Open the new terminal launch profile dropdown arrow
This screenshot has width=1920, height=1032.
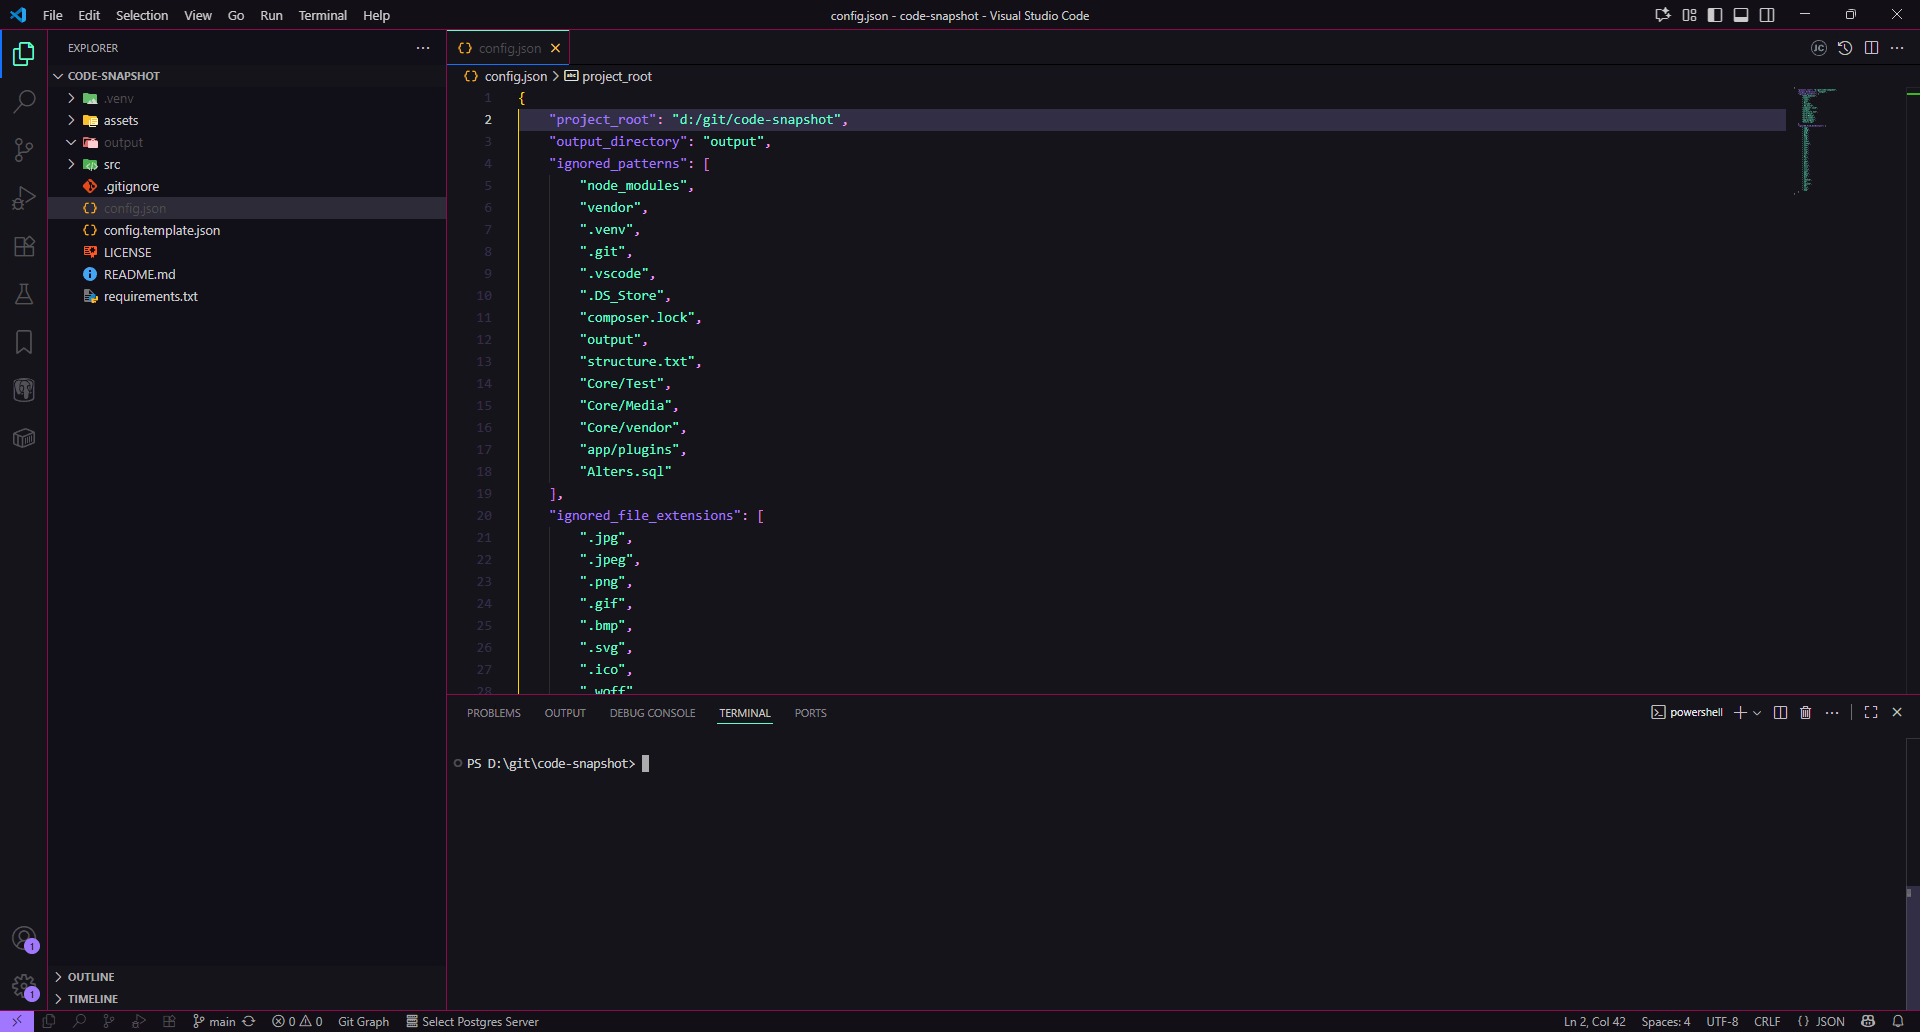1757,713
